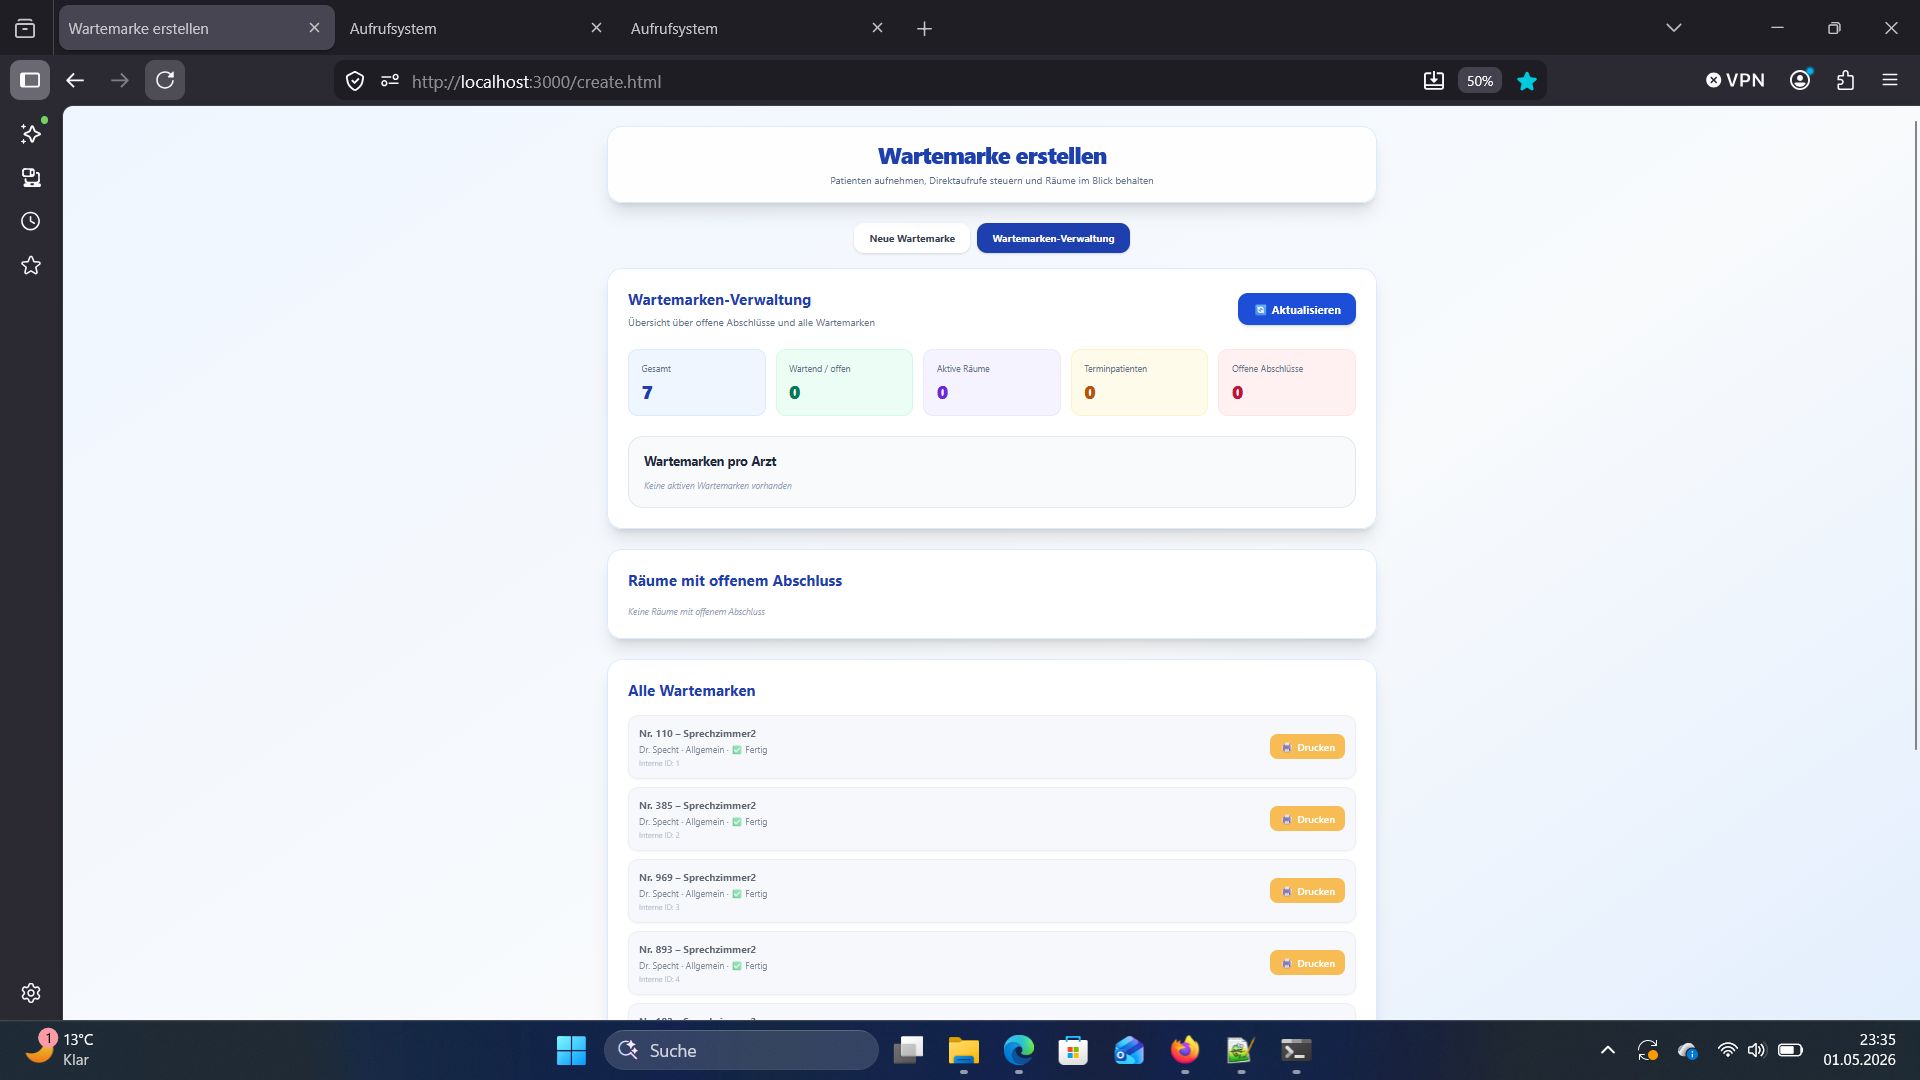Screen dimensions: 1920x1080
Task: Open the VPN button
Action: pos(1735,80)
